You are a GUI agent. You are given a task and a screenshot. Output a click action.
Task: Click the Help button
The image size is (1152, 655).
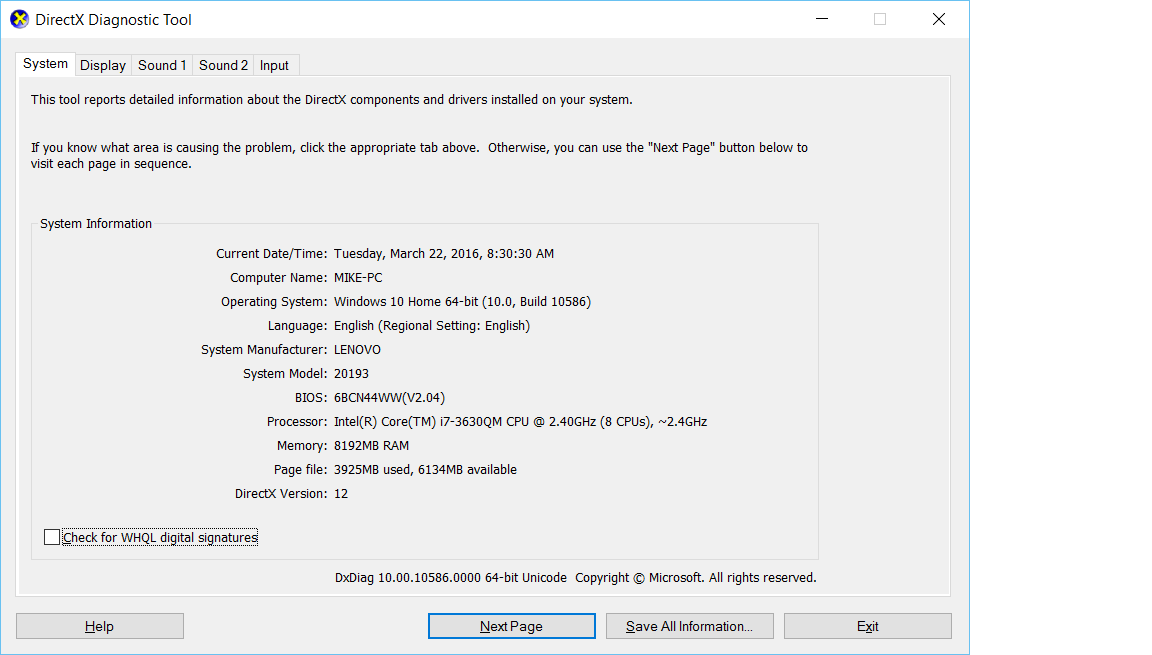coord(100,626)
